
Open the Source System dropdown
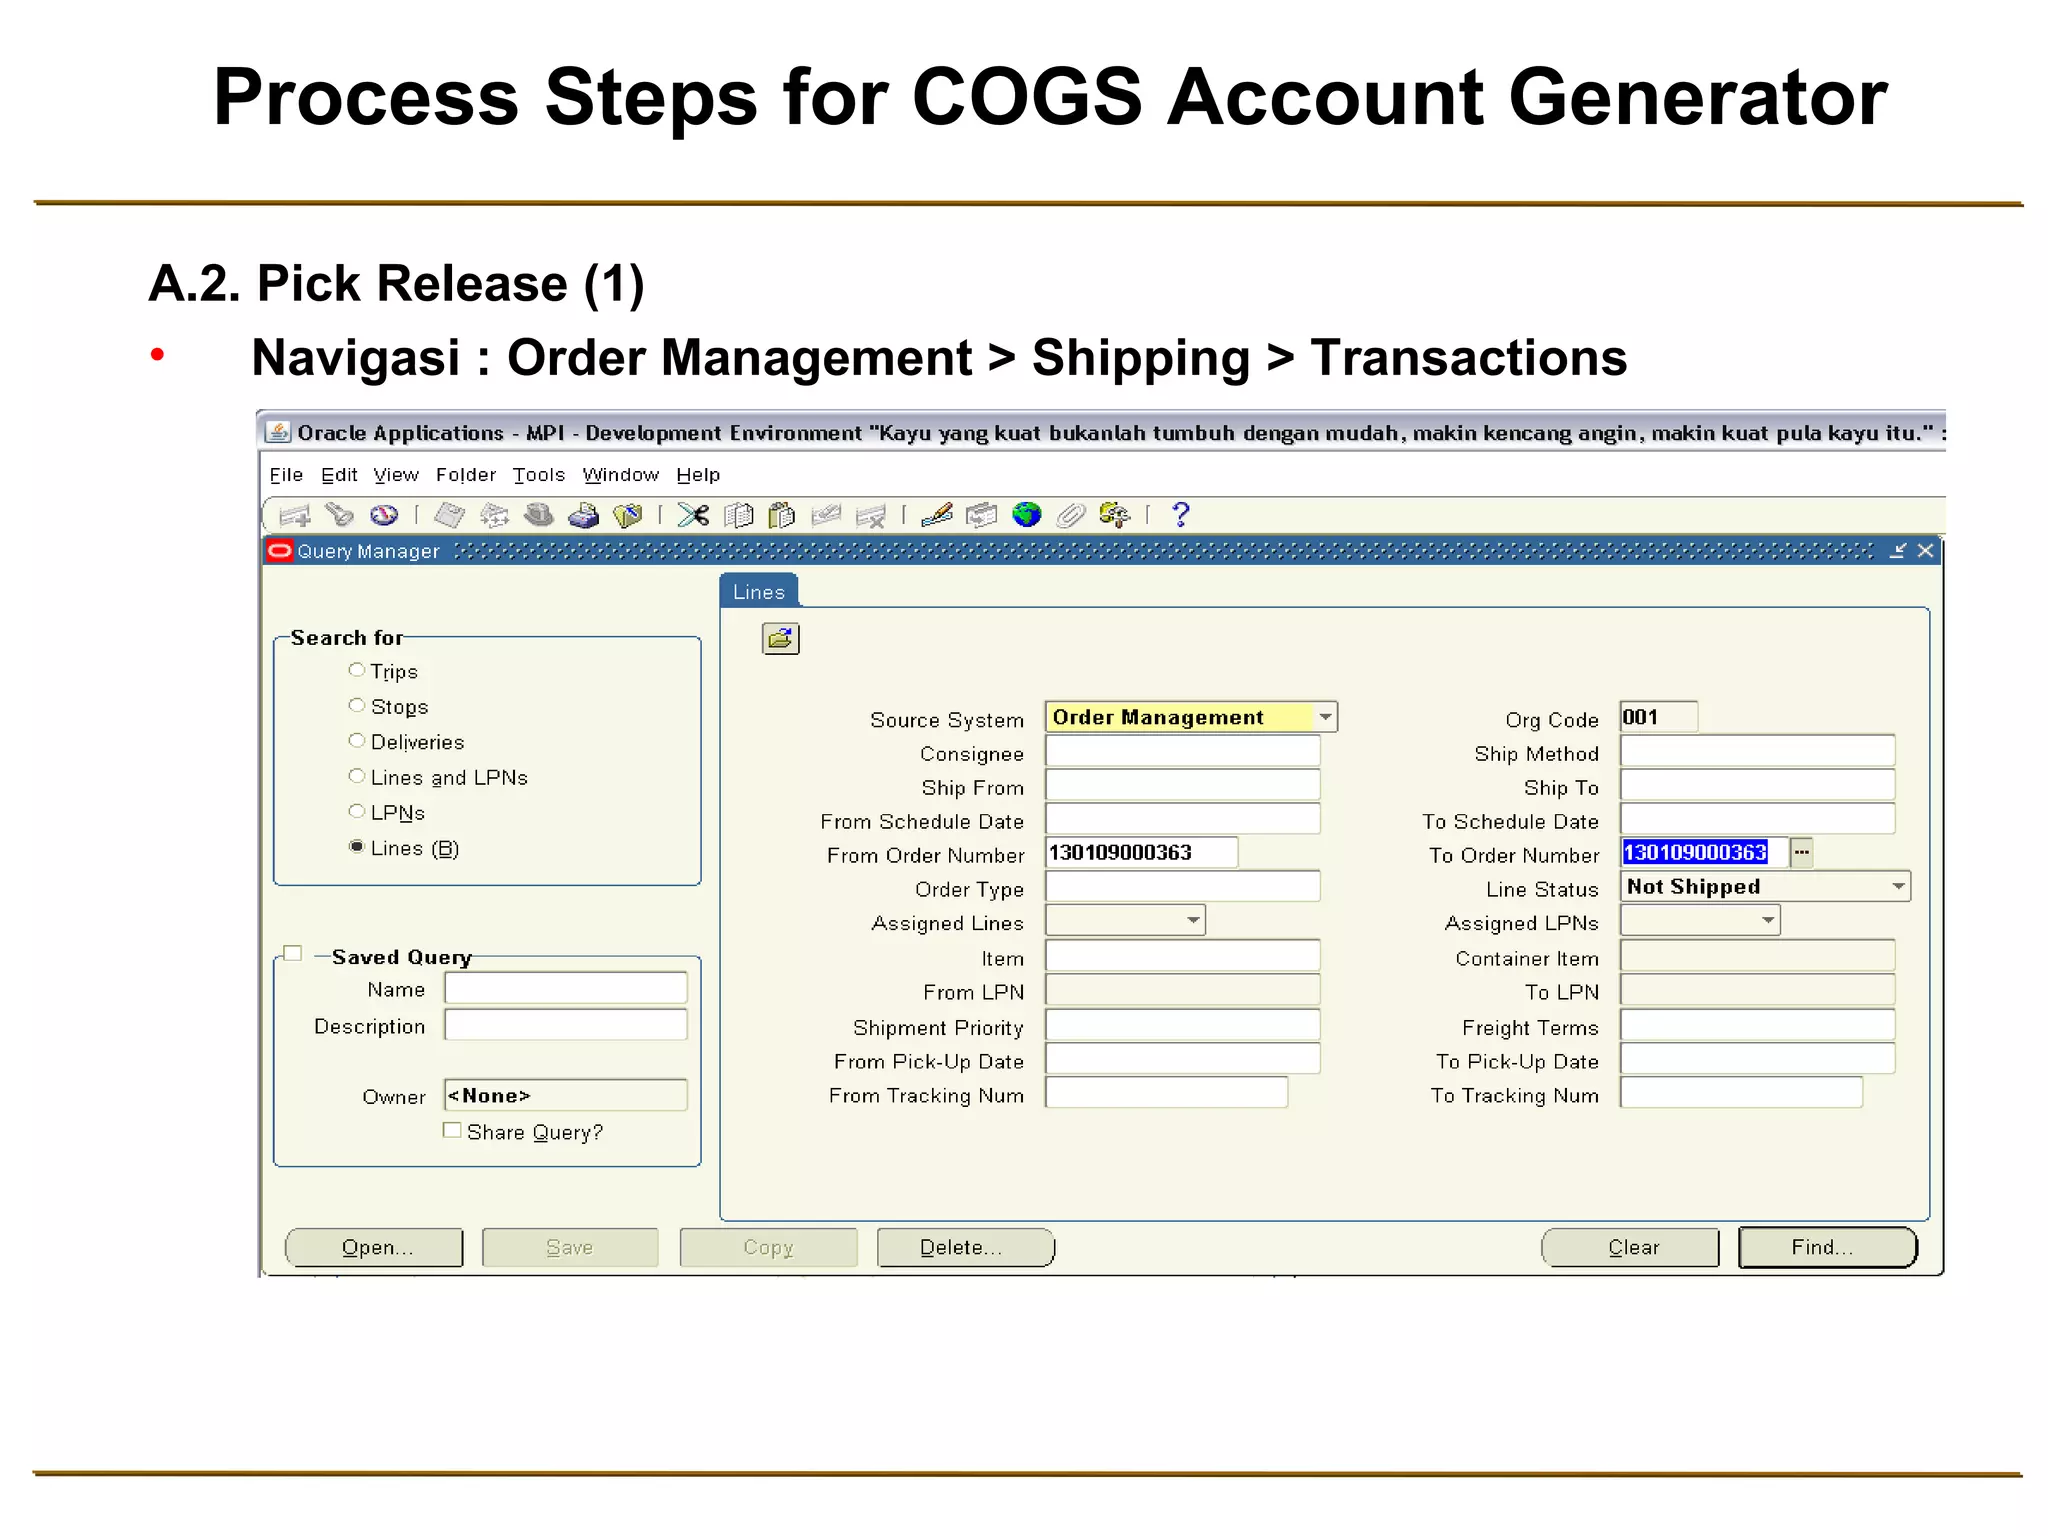[1326, 717]
